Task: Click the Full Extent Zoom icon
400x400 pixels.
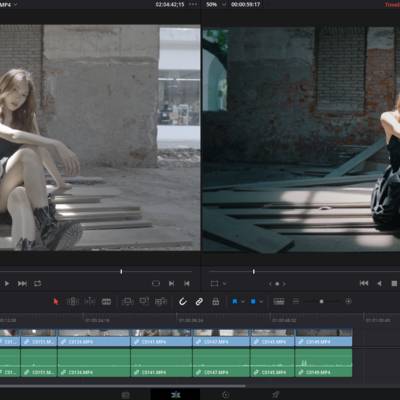Action: pos(279,301)
